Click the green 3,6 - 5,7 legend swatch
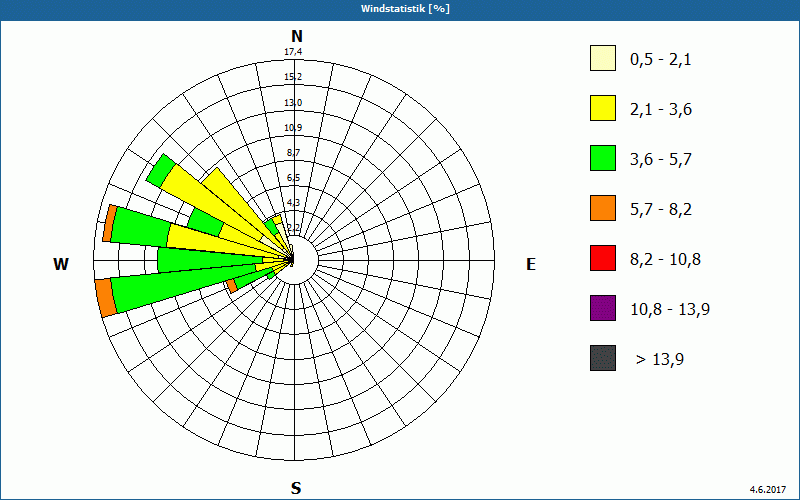 click(x=603, y=158)
